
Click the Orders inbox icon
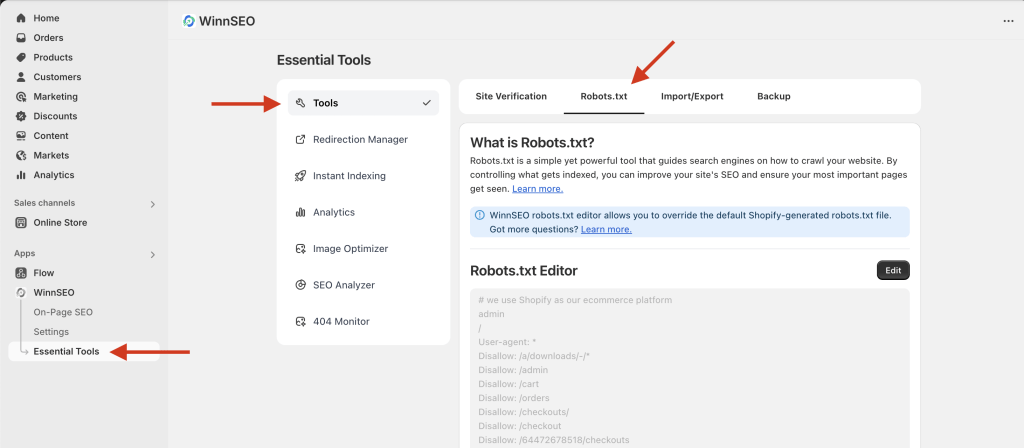click(21, 38)
